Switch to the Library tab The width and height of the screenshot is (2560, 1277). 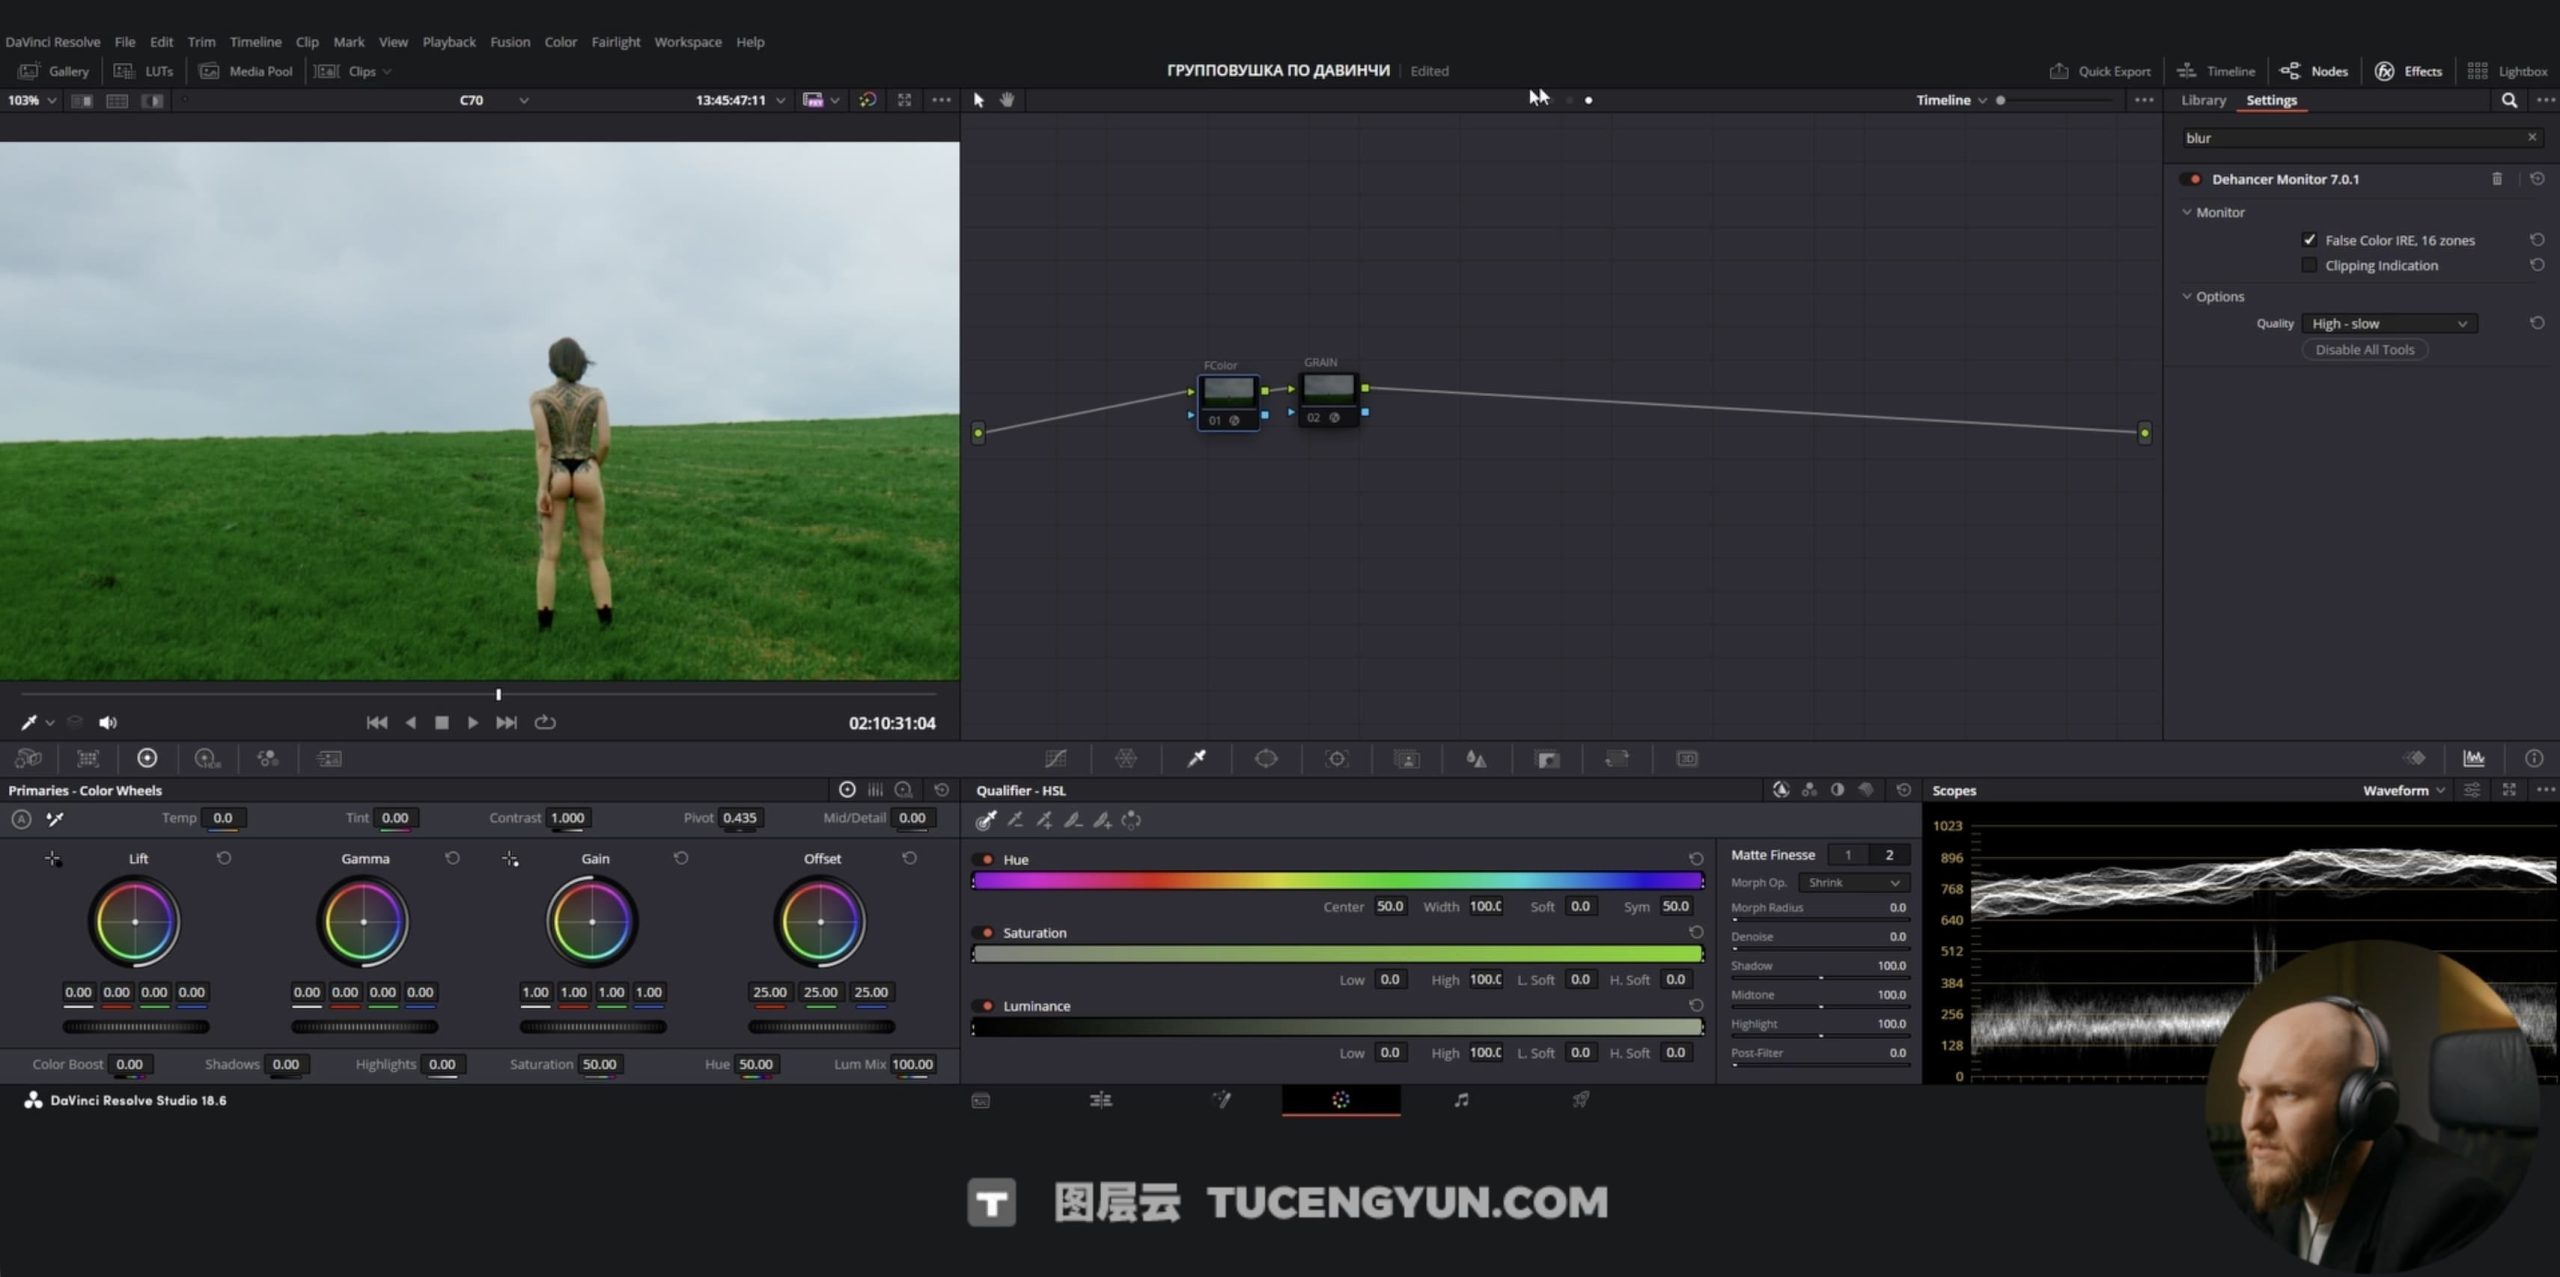tap(2203, 100)
